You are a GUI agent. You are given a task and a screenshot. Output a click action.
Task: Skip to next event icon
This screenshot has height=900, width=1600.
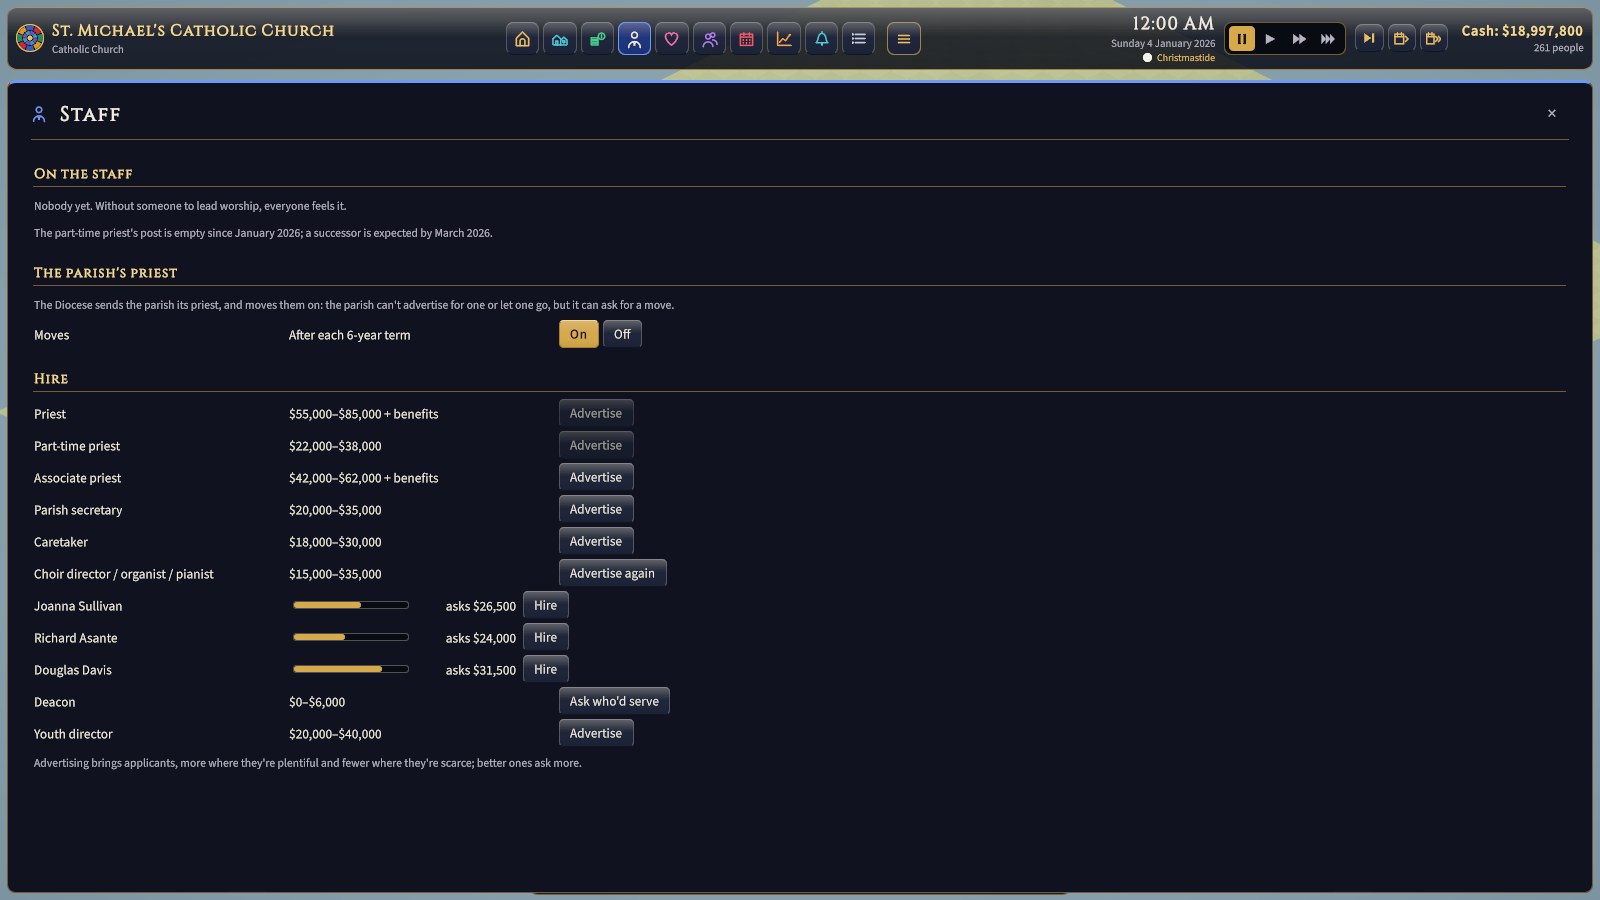(x=1369, y=39)
